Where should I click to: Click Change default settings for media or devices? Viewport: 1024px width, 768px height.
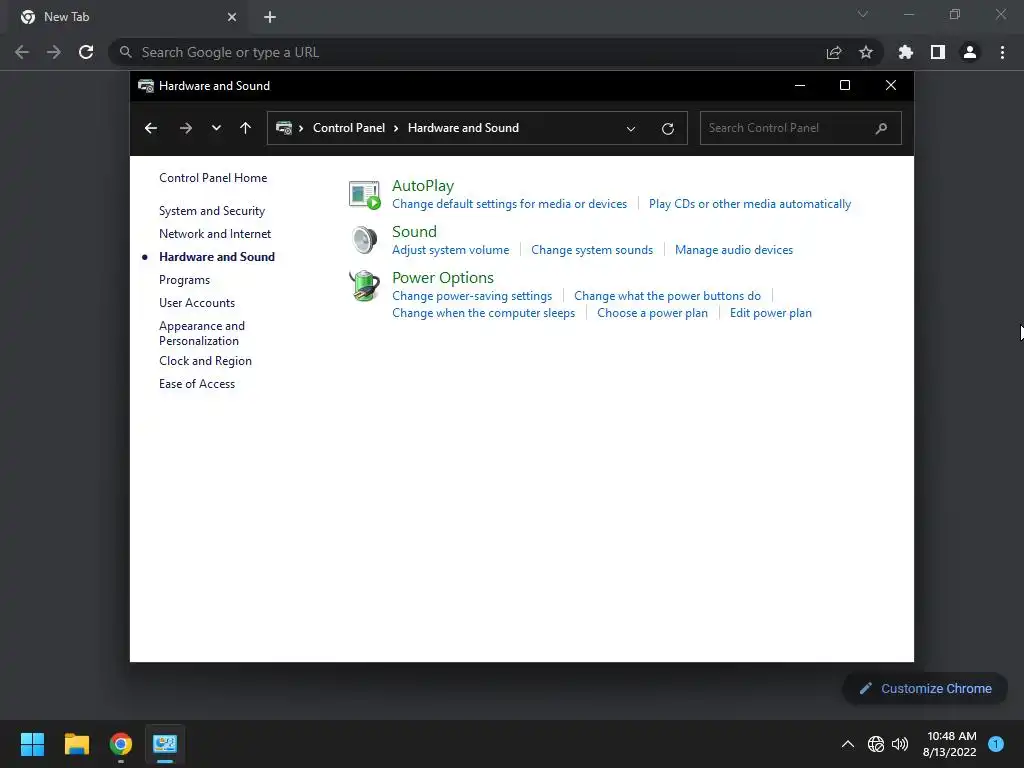pyautogui.click(x=509, y=204)
